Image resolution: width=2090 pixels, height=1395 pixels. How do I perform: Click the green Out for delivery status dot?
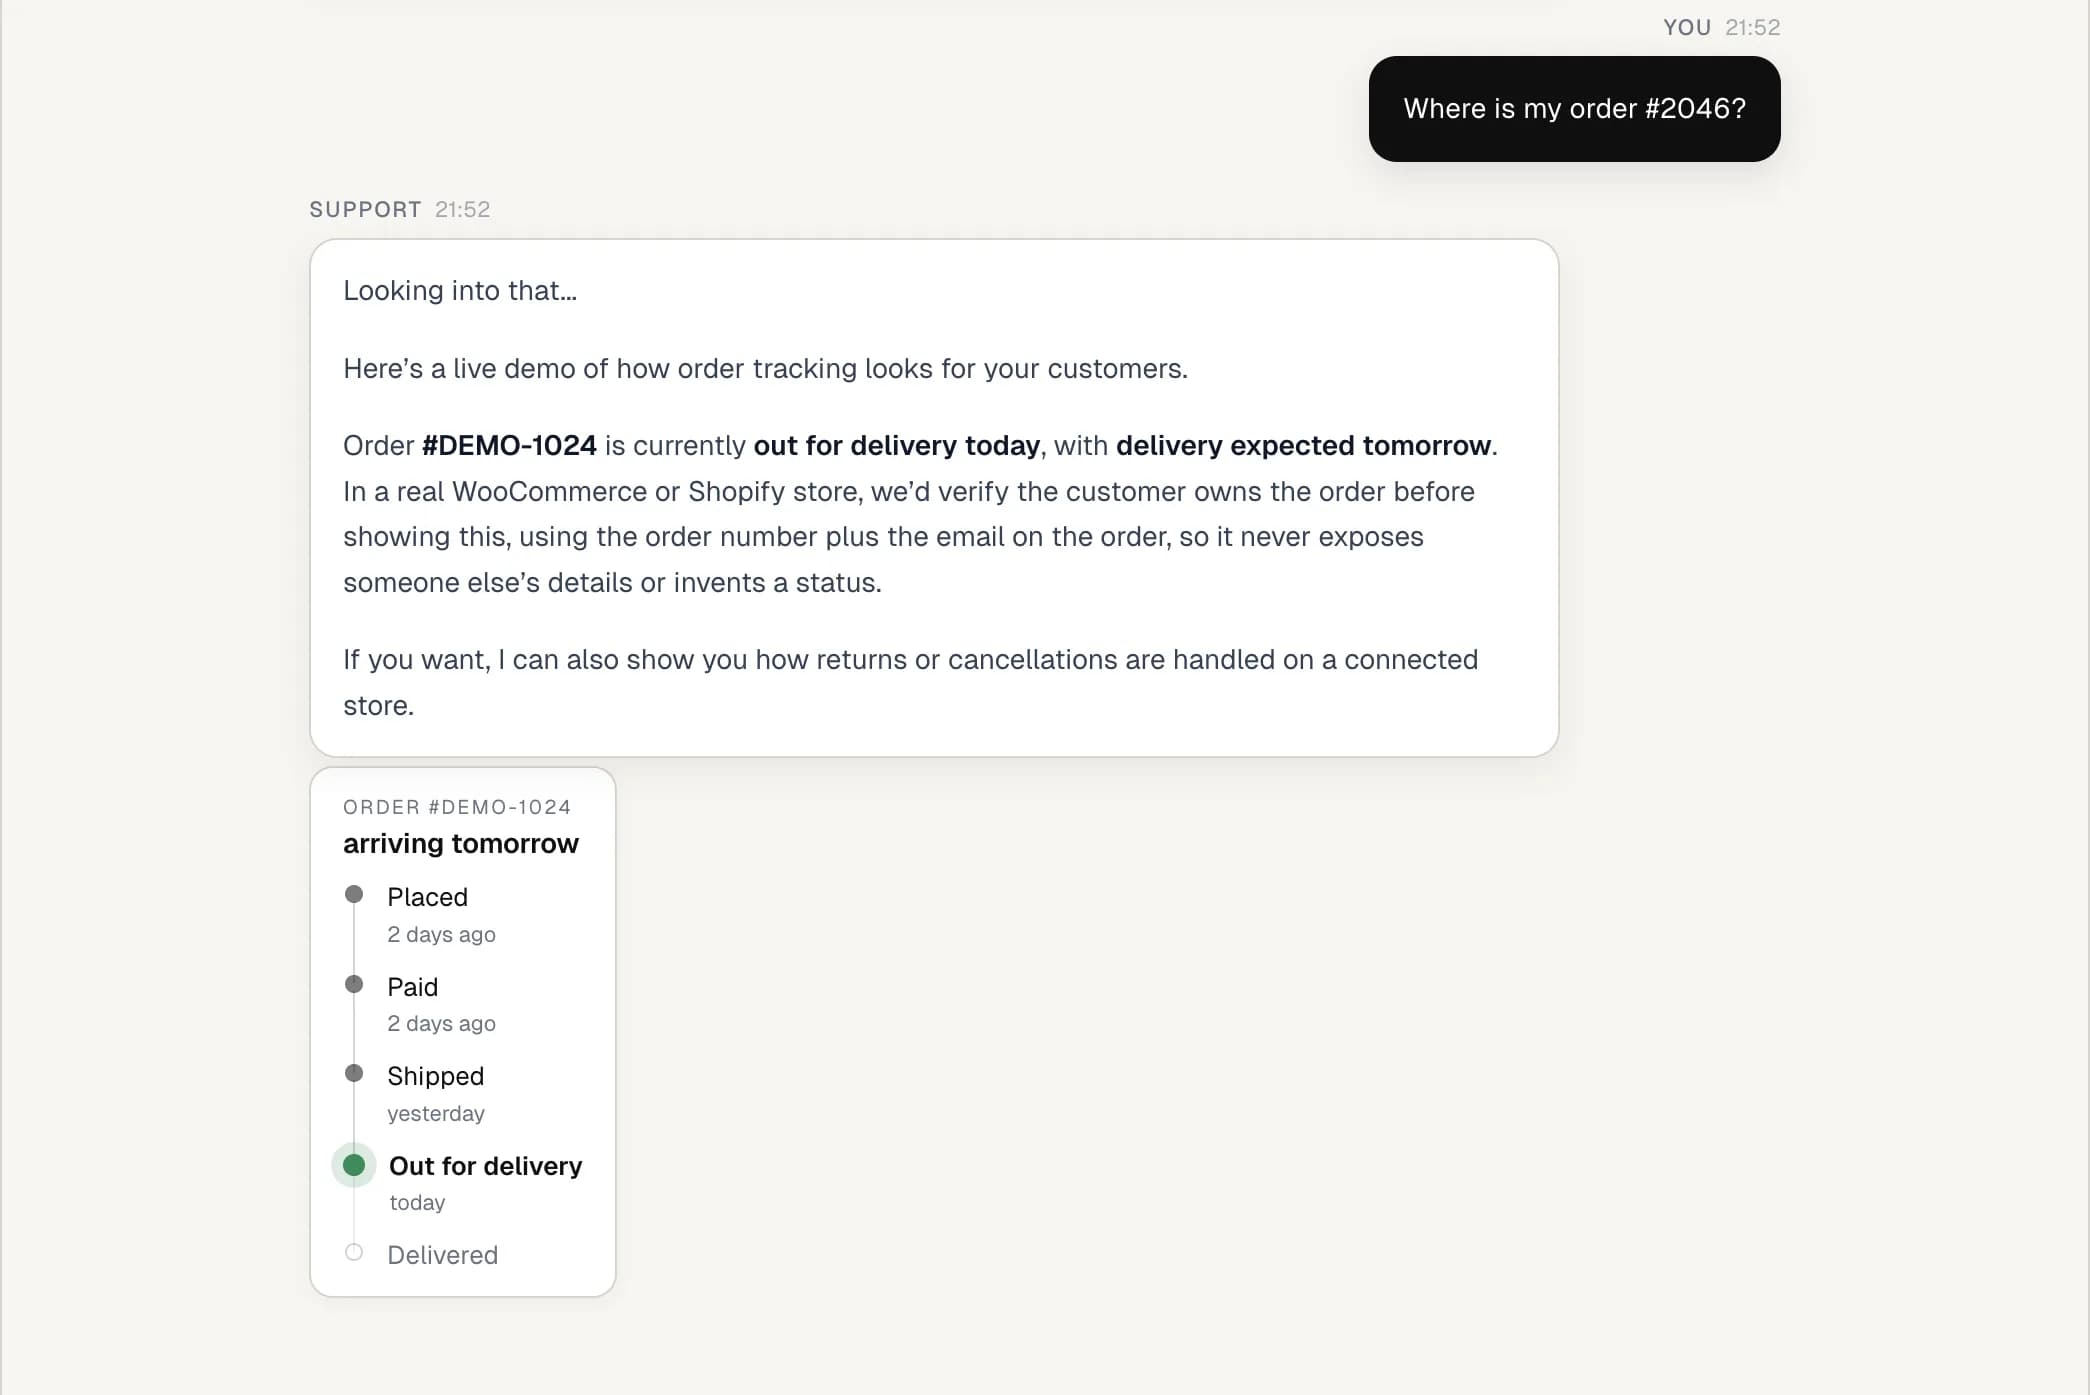point(354,1165)
